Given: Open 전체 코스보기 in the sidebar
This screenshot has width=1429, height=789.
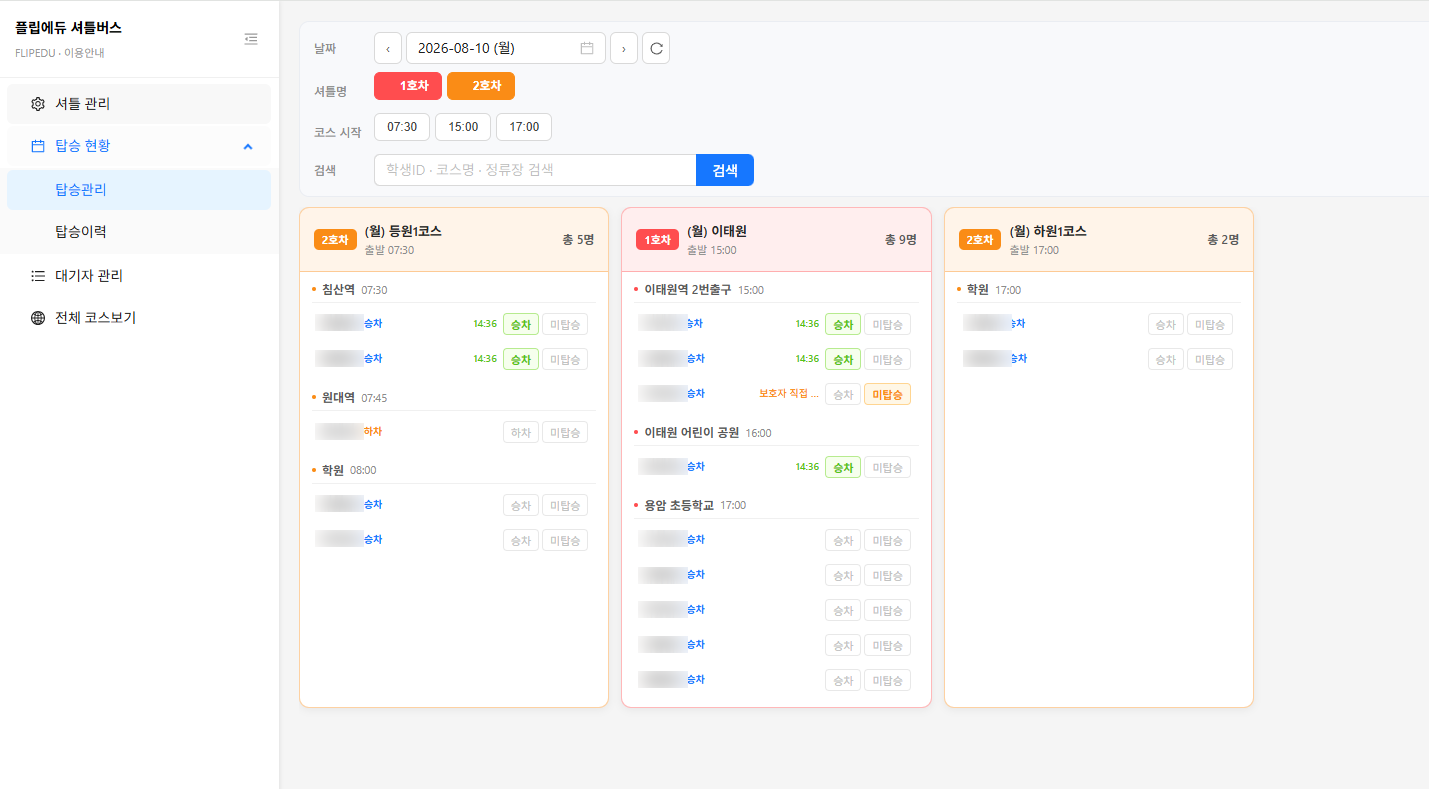Looking at the screenshot, I should (x=139, y=318).
